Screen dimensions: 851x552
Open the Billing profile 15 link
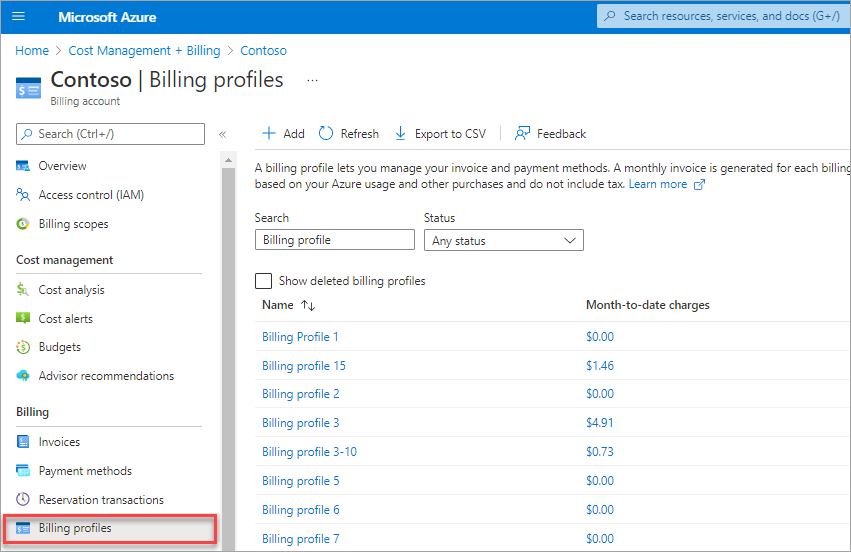pos(304,366)
